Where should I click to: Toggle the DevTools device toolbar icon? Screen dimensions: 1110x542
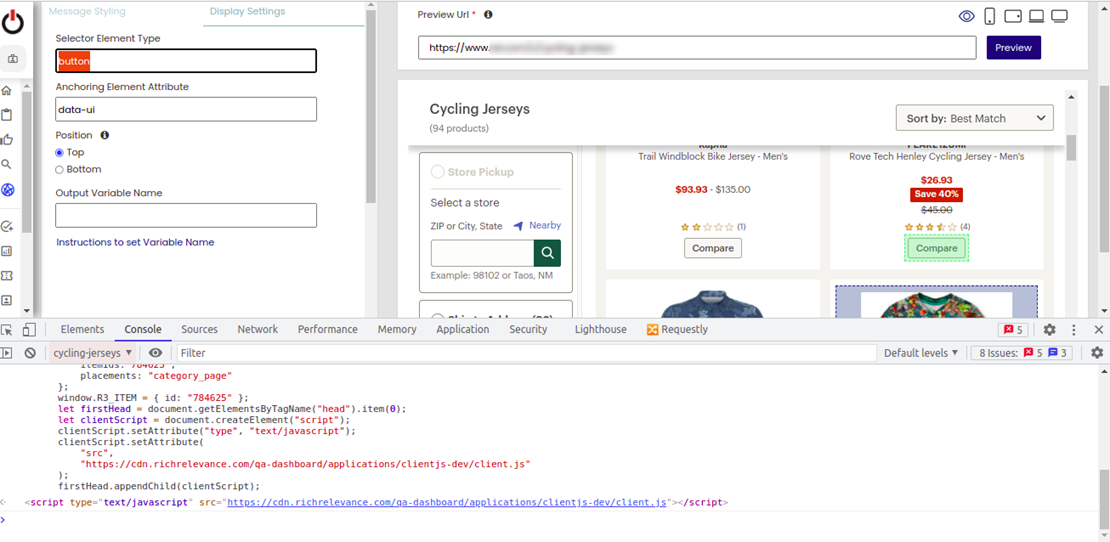tap(29, 330)
